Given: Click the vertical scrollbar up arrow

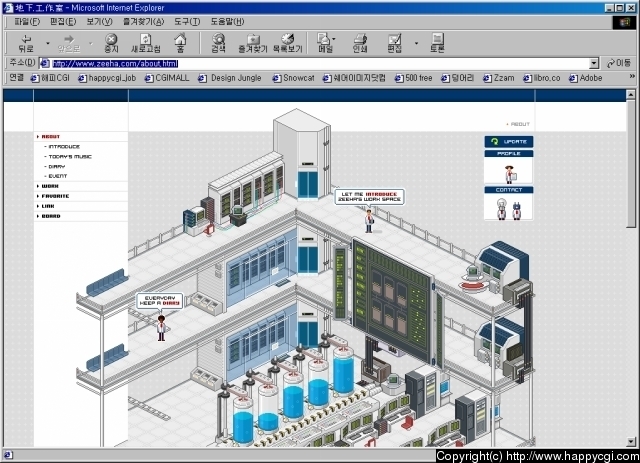Looking at the screenshot, I should (631, 95).
